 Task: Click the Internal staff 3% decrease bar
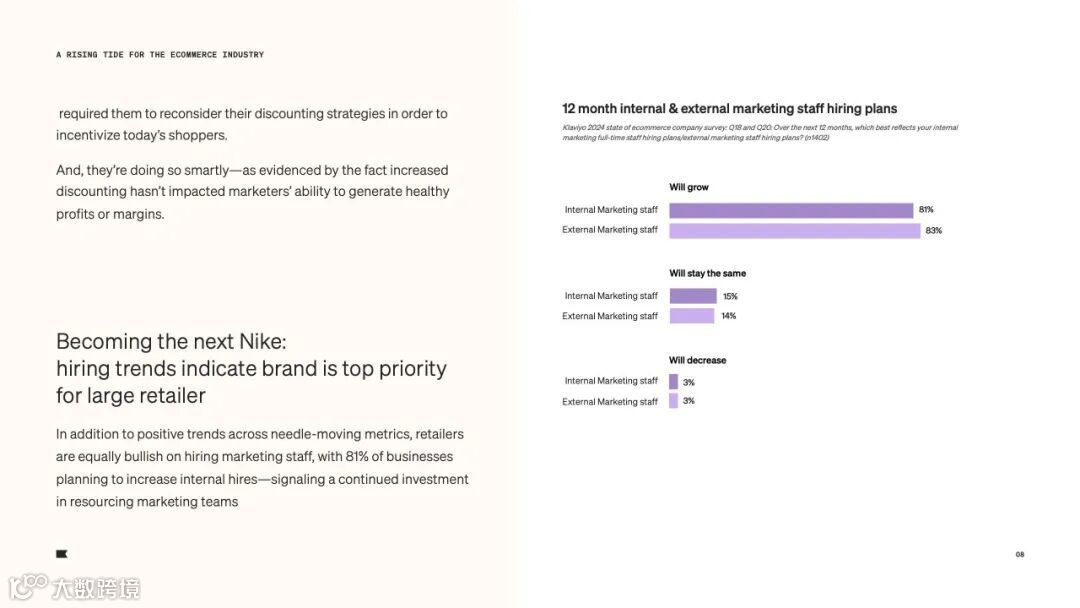pyautogui.click(x=674, y=381)
